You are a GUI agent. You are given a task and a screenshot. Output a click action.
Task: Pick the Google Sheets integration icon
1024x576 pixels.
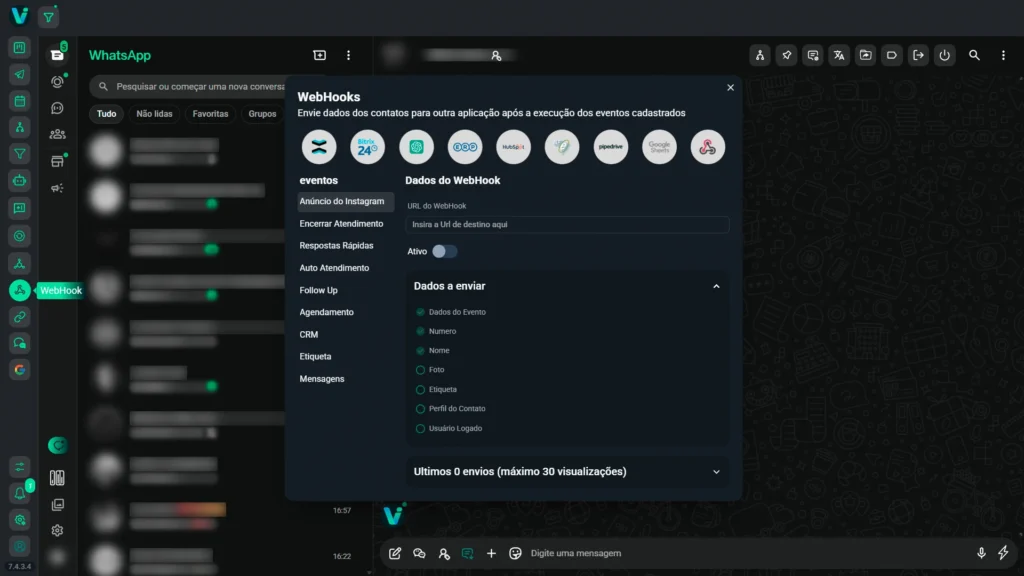pyautogui.click(x=659, y=147)
